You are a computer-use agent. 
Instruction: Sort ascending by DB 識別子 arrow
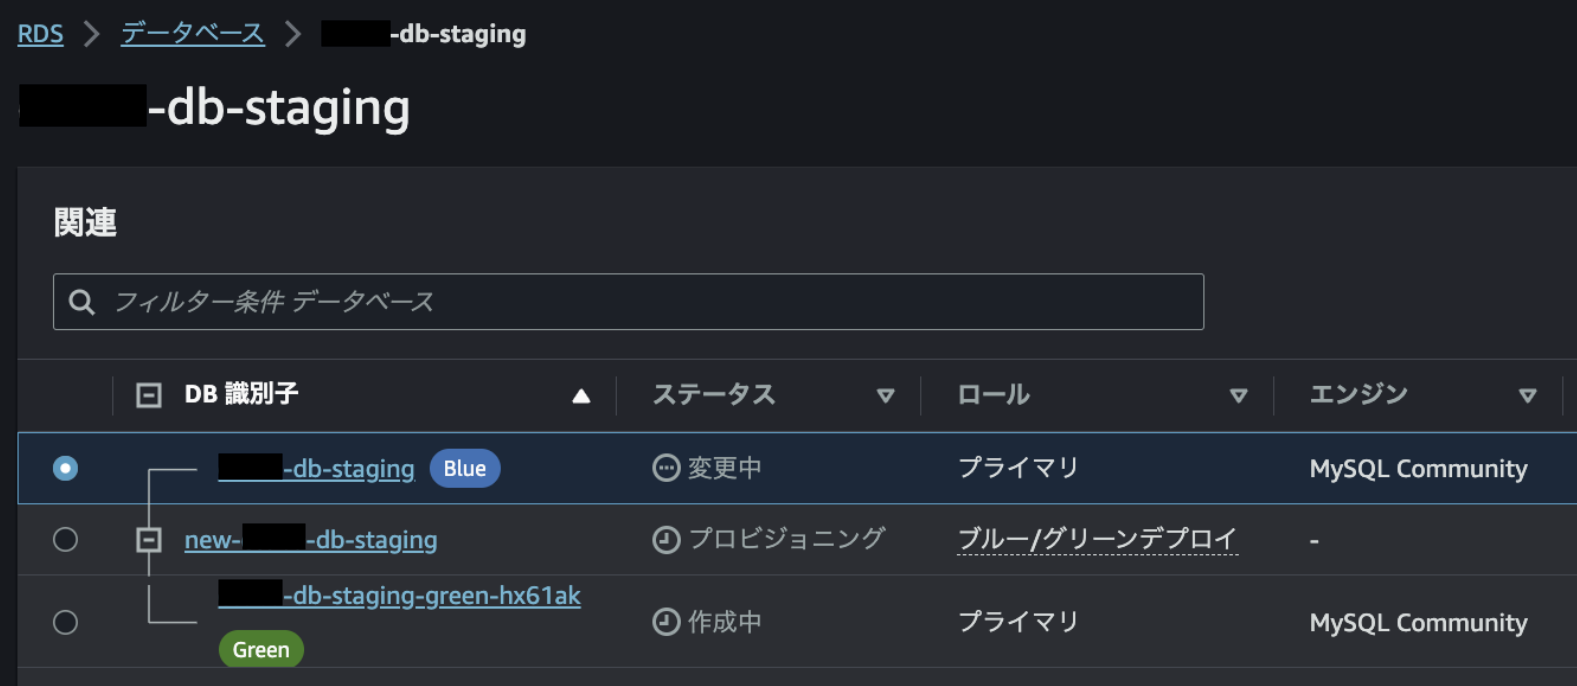click(581, 396)
